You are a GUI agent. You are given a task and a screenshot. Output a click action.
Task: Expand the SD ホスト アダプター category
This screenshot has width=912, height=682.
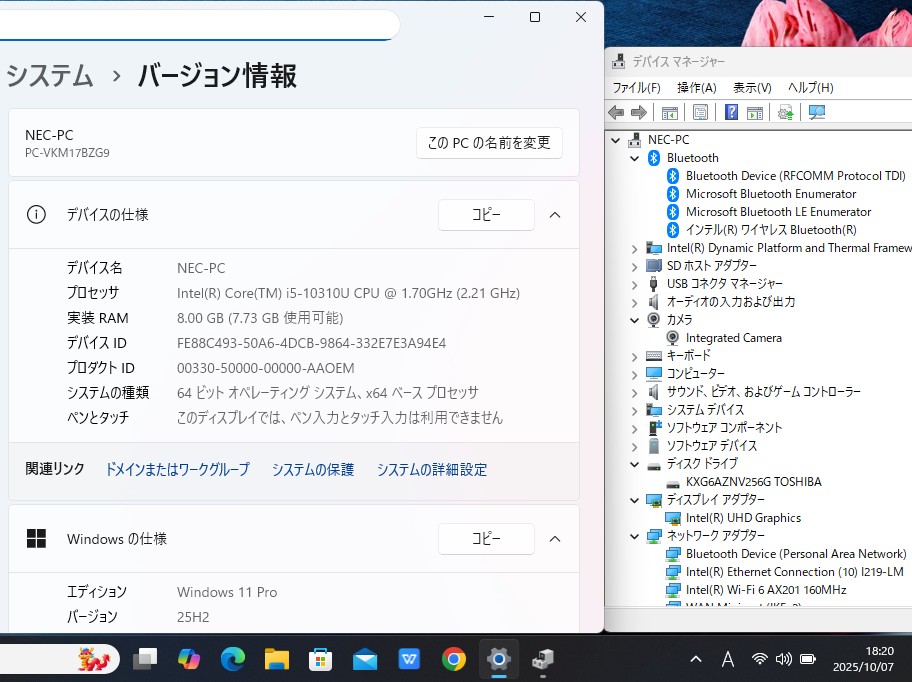click(x=635, y=266)
